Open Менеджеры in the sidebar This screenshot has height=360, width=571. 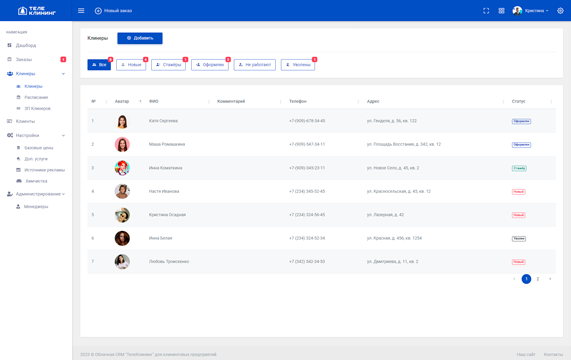[36, 206]
